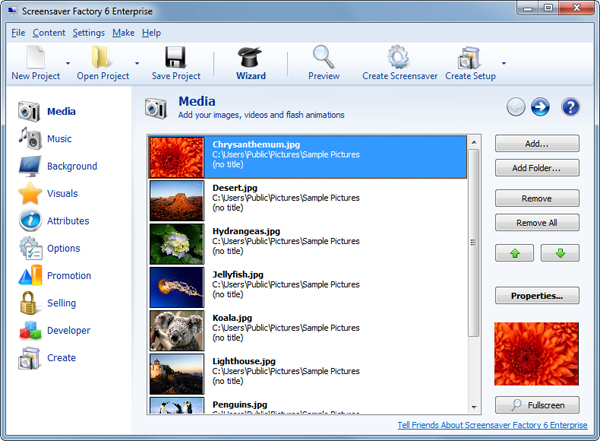Screen dimensions: 600x441
Task: Click the Add Folder... button
Action: tap(536, 168)
